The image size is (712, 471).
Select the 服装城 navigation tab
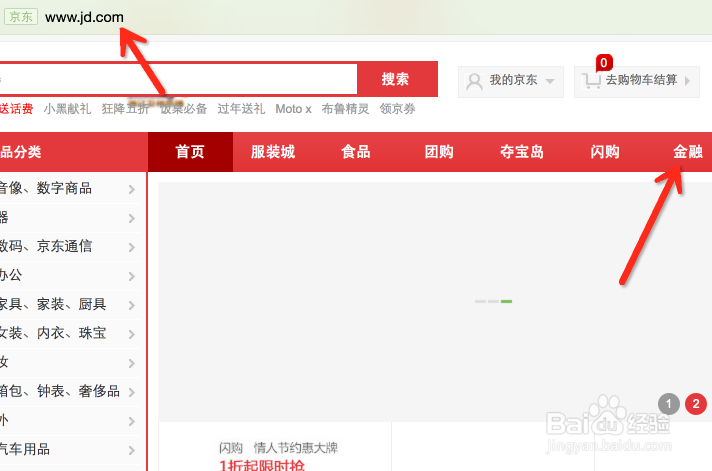coord(273,152)
